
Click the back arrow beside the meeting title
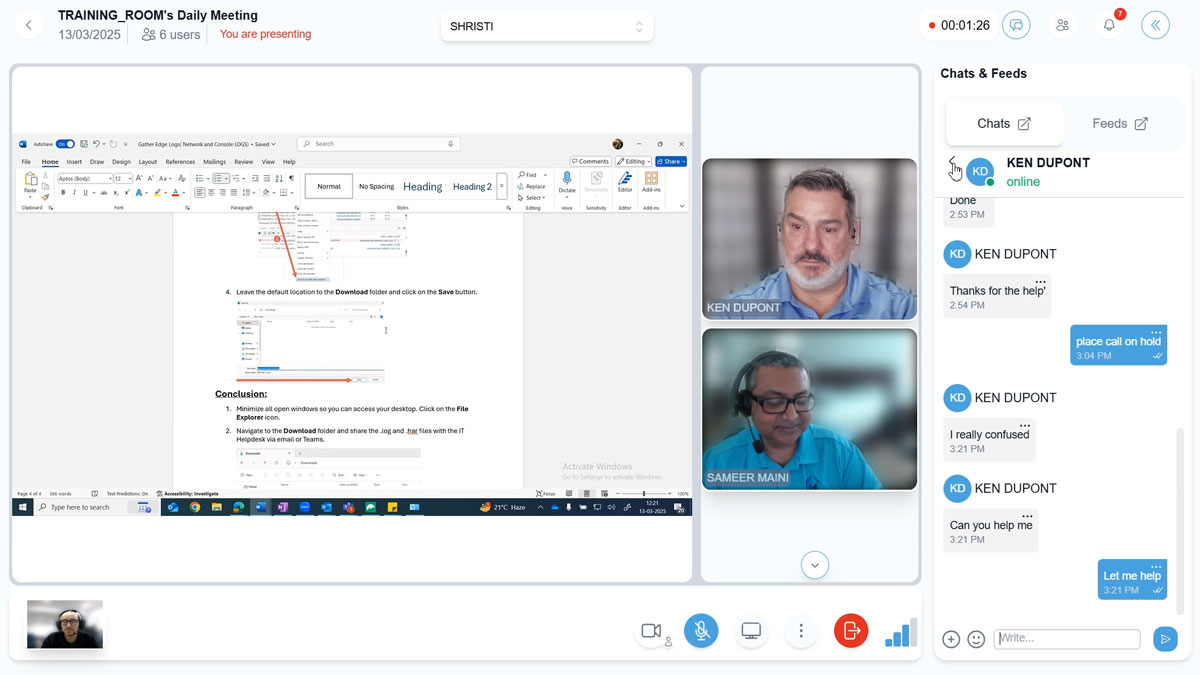pos(28,26)
